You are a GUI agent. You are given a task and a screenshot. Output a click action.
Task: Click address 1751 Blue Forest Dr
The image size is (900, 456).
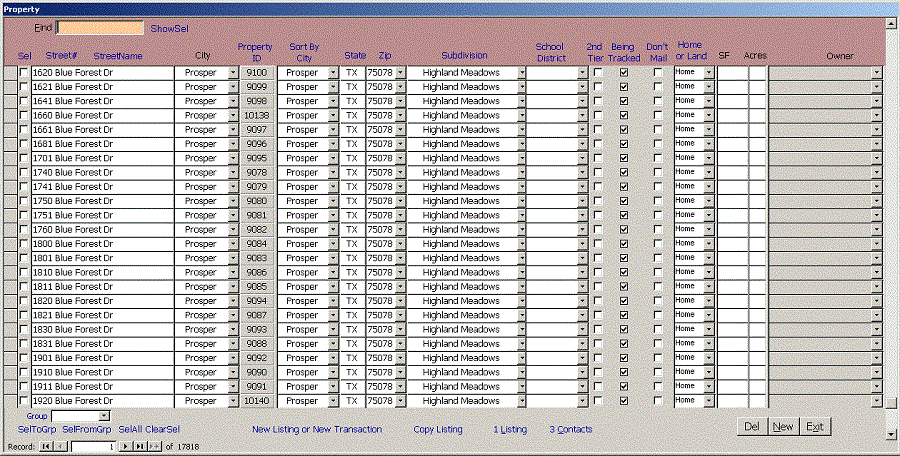point(103,215)
